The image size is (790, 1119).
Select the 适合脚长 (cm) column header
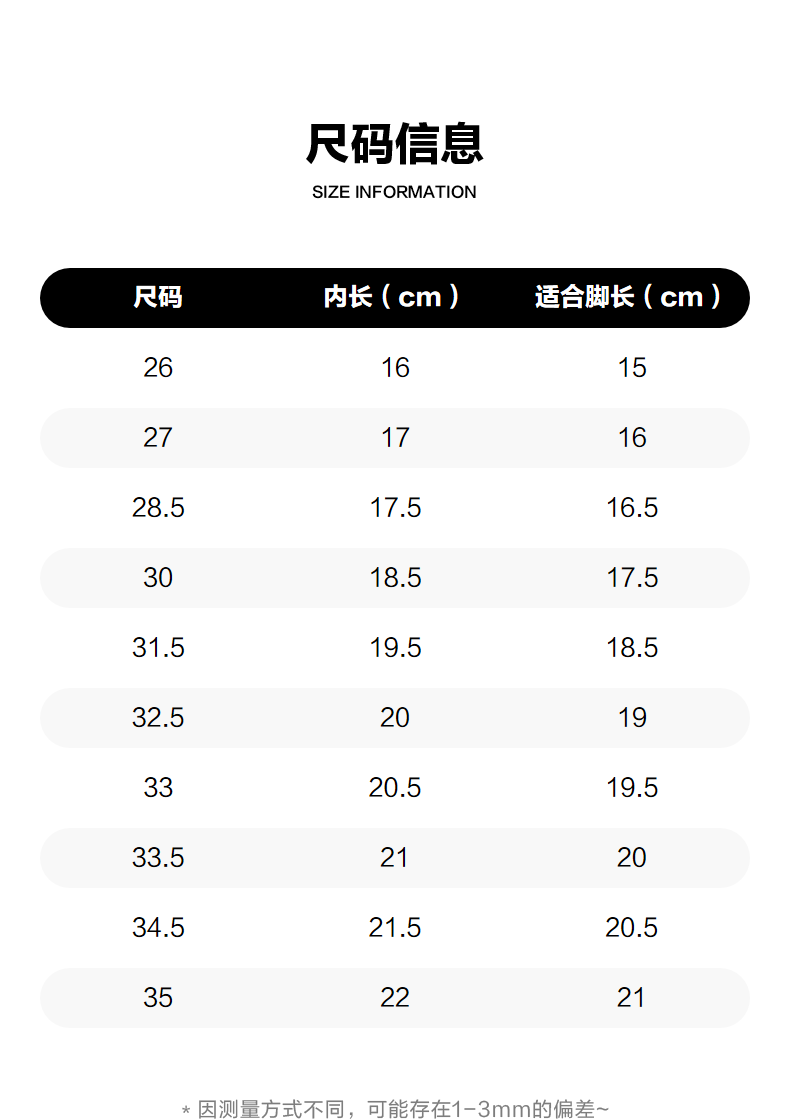point(630,297)
